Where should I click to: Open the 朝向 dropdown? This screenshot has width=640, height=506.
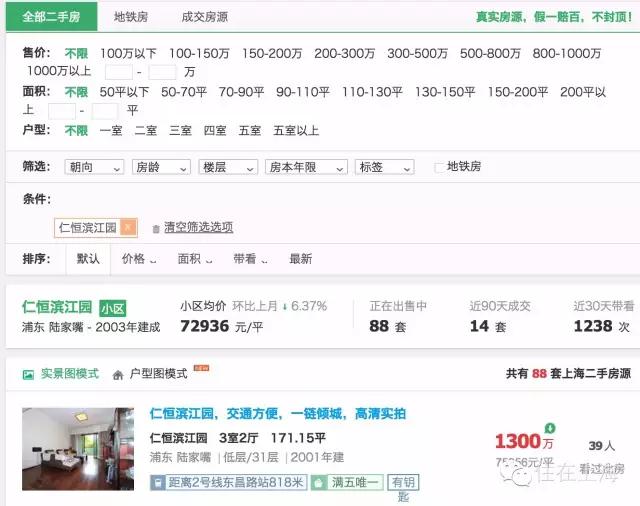[94, 167]
